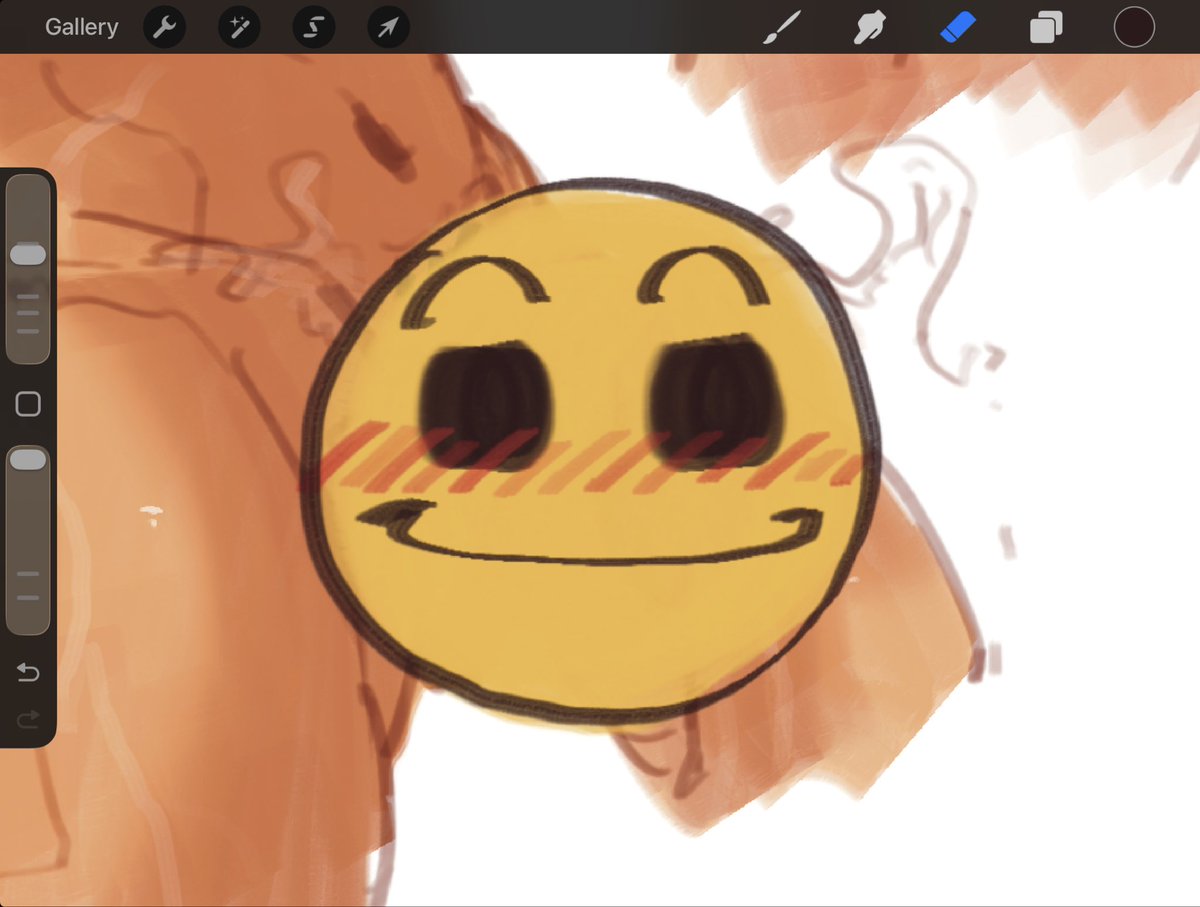Click the brush opacity slider handle
The height and width of the screenshot is (907, 1200).
click(x=28, y=459)
